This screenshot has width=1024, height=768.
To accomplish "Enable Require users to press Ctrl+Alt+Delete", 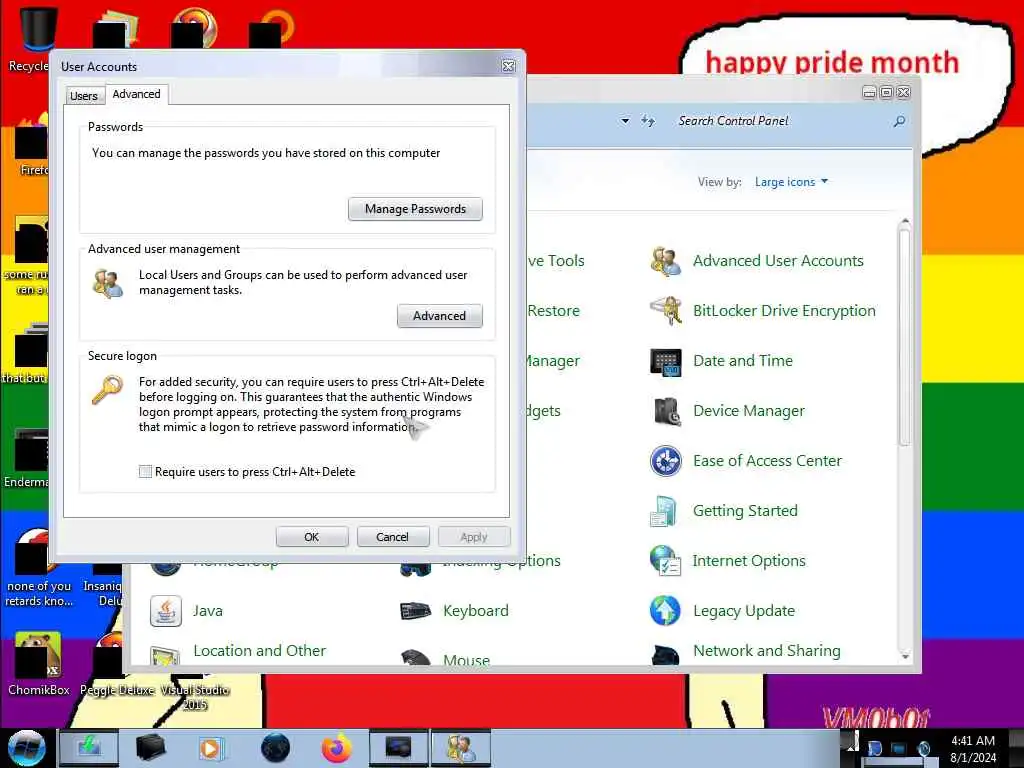I will pyautogui.click(x=146, y=472).
